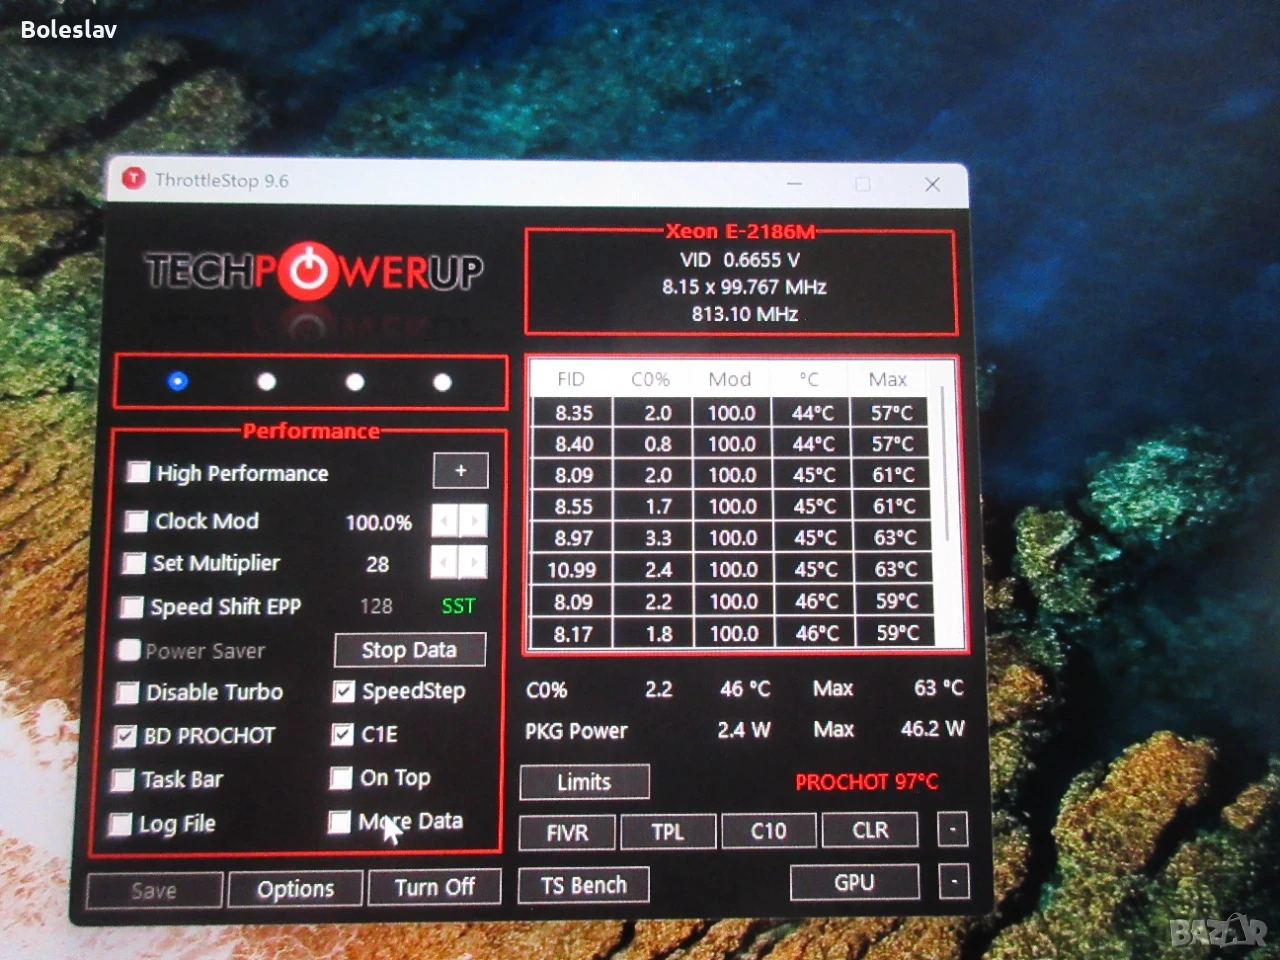Screen dimensions: 1280x960
Task: Click the Mod column header
Action: point(730,379)
